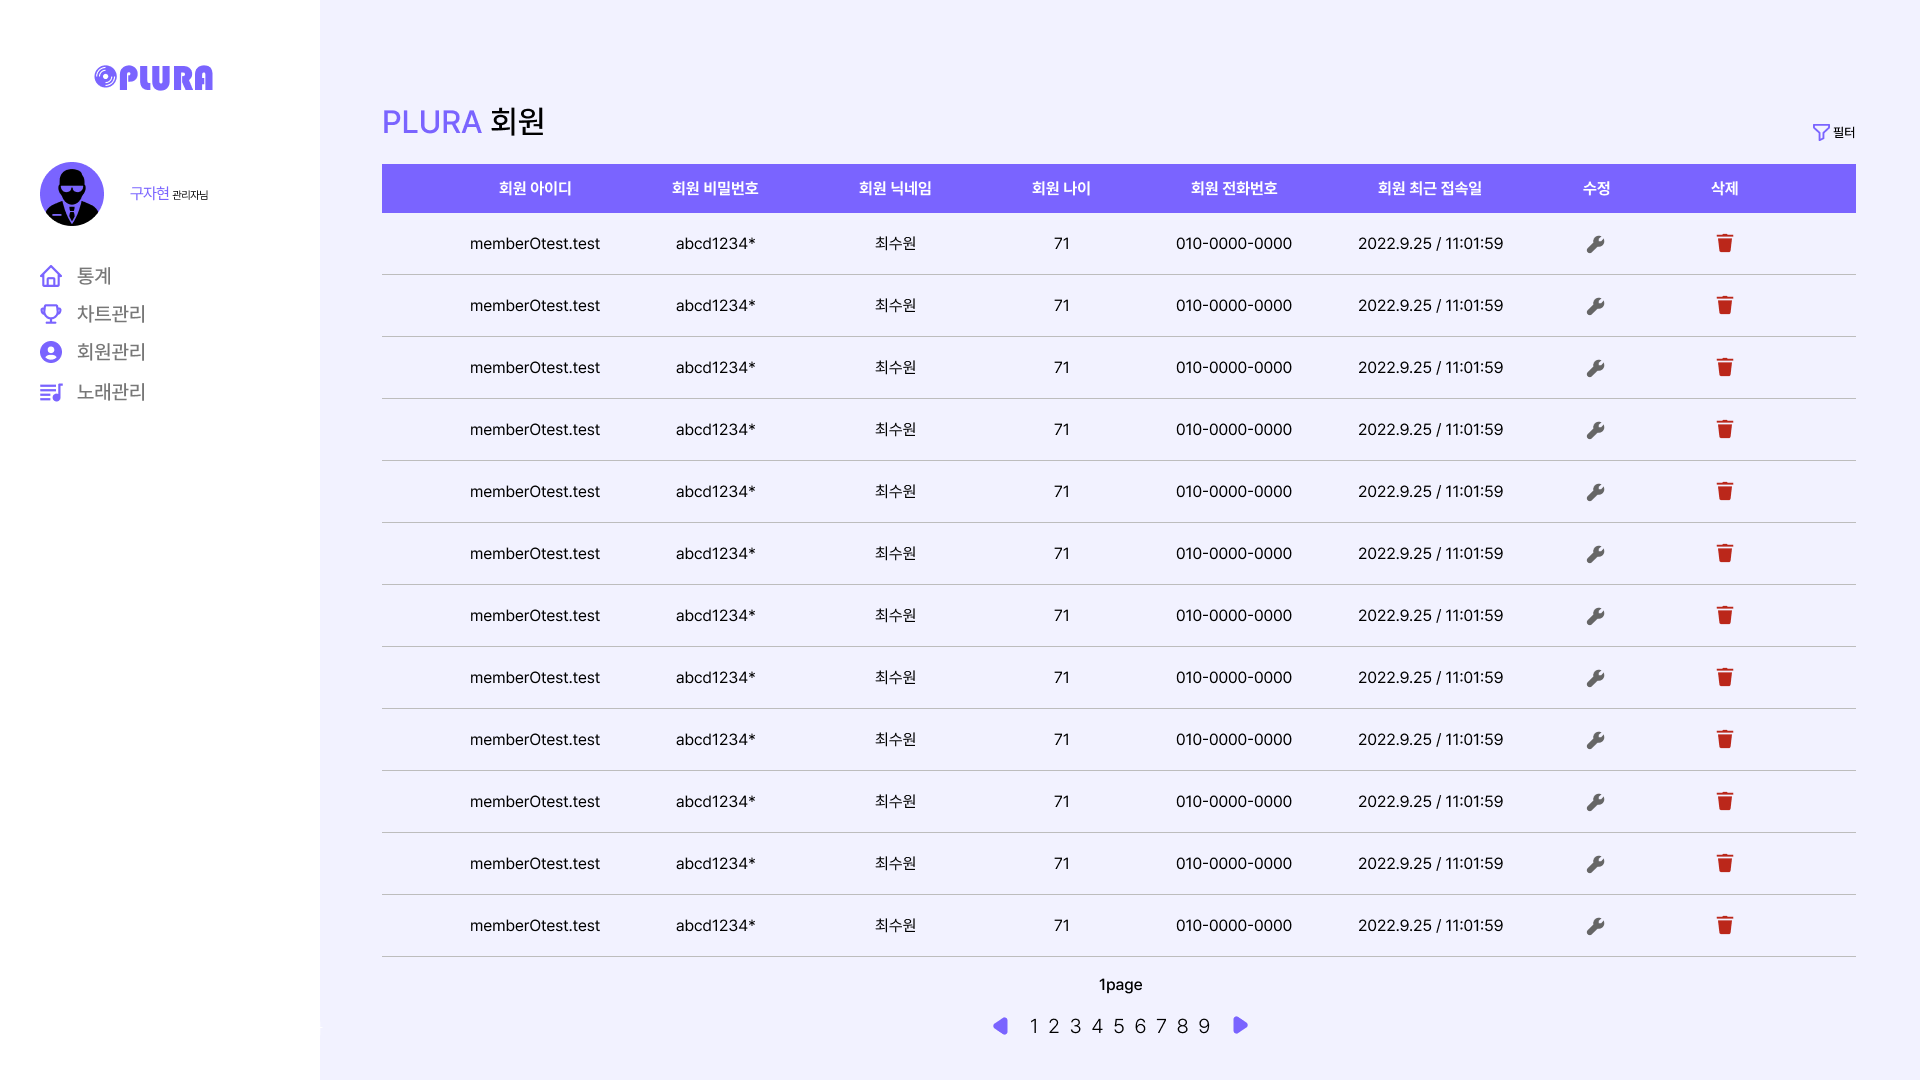This screenshot has width=1920, height=1080.
Task: Click the trash icon in the last row
Action: 1725,926
